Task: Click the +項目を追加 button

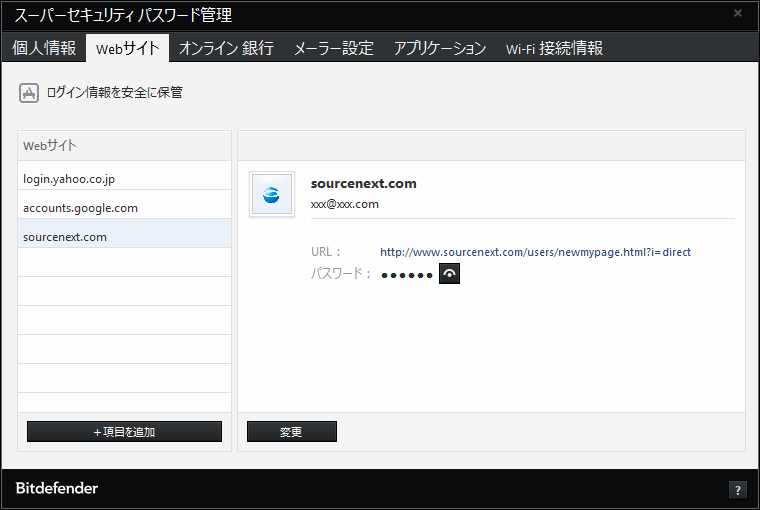Action: (x=125, y=431)
